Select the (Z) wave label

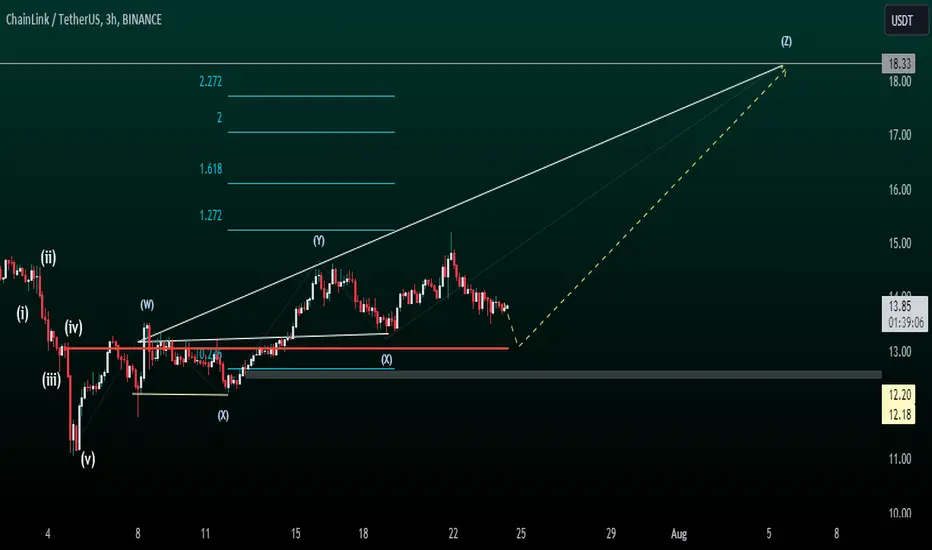click(x=786, y=41)
